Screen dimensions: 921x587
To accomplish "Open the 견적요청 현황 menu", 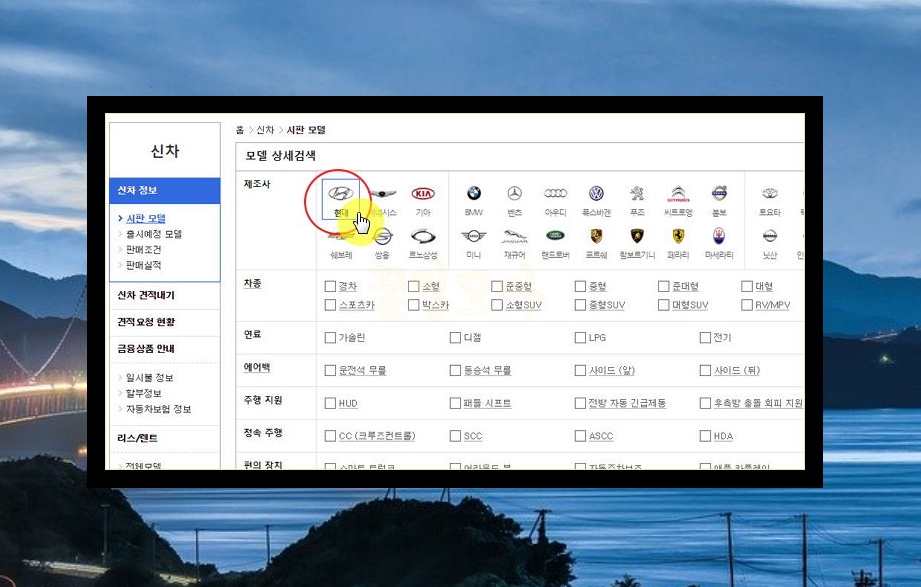I will pyautogui.click(x=146, y=321).
